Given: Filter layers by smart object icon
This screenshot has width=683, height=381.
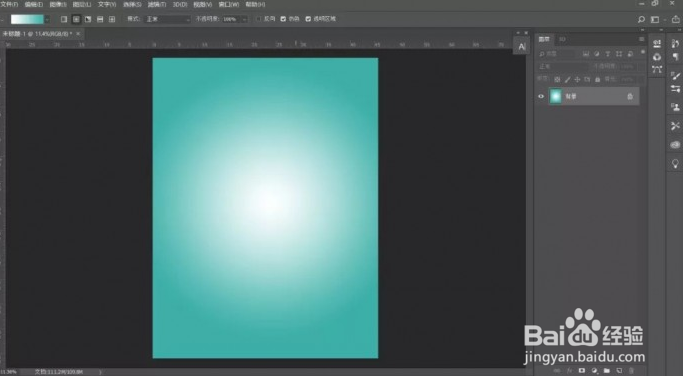Looking at the screenshot, I should pos(630,54).
